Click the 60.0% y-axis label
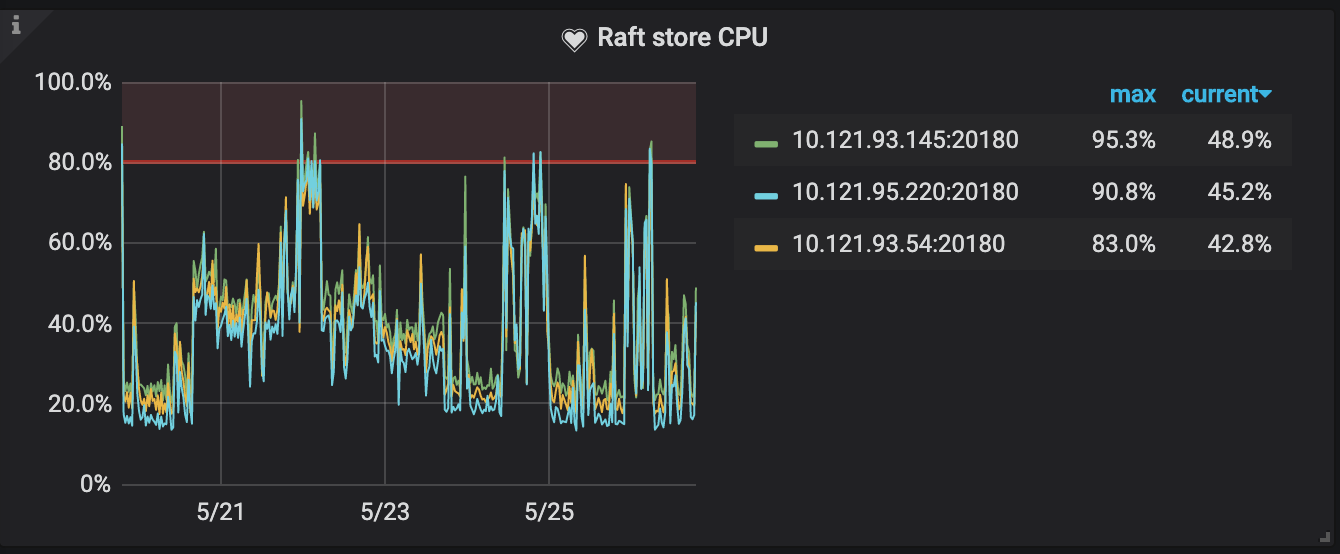 79,243
